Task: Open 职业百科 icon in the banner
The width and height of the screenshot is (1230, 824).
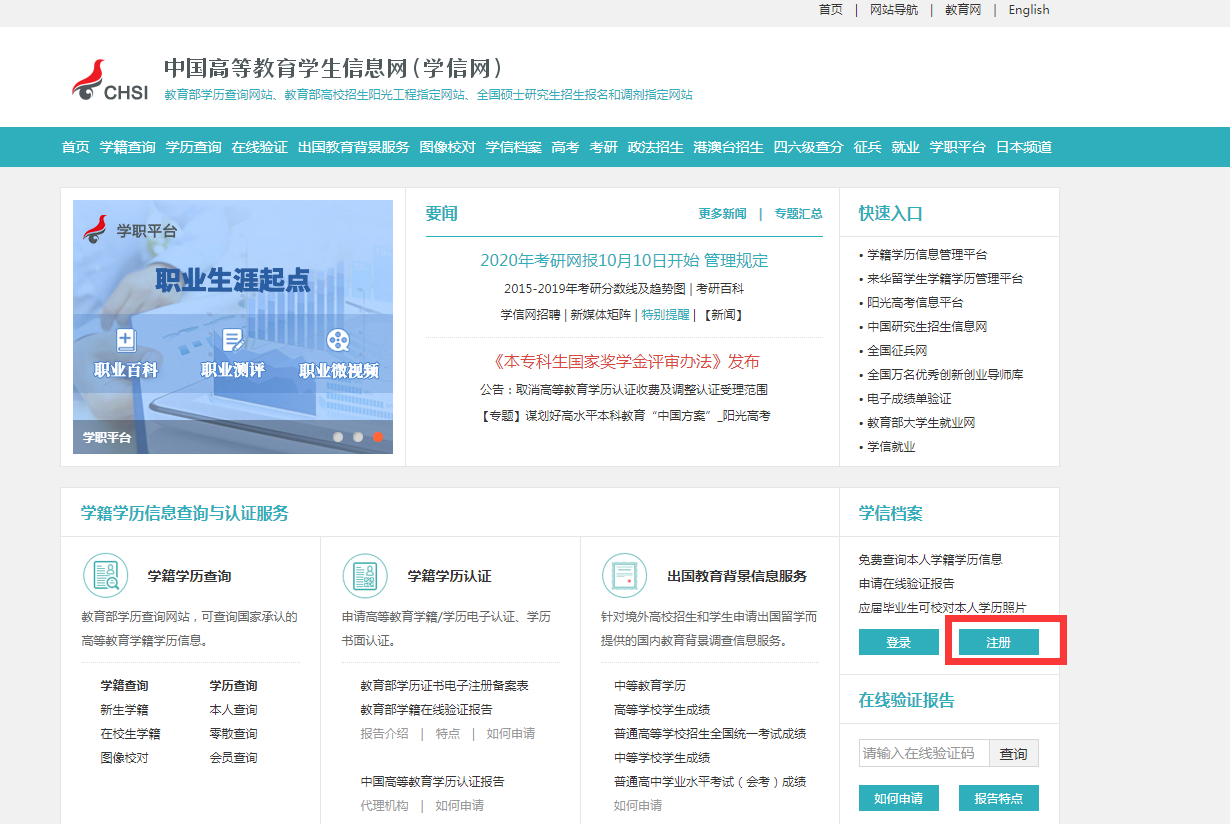Action: (x=126, y=340)
